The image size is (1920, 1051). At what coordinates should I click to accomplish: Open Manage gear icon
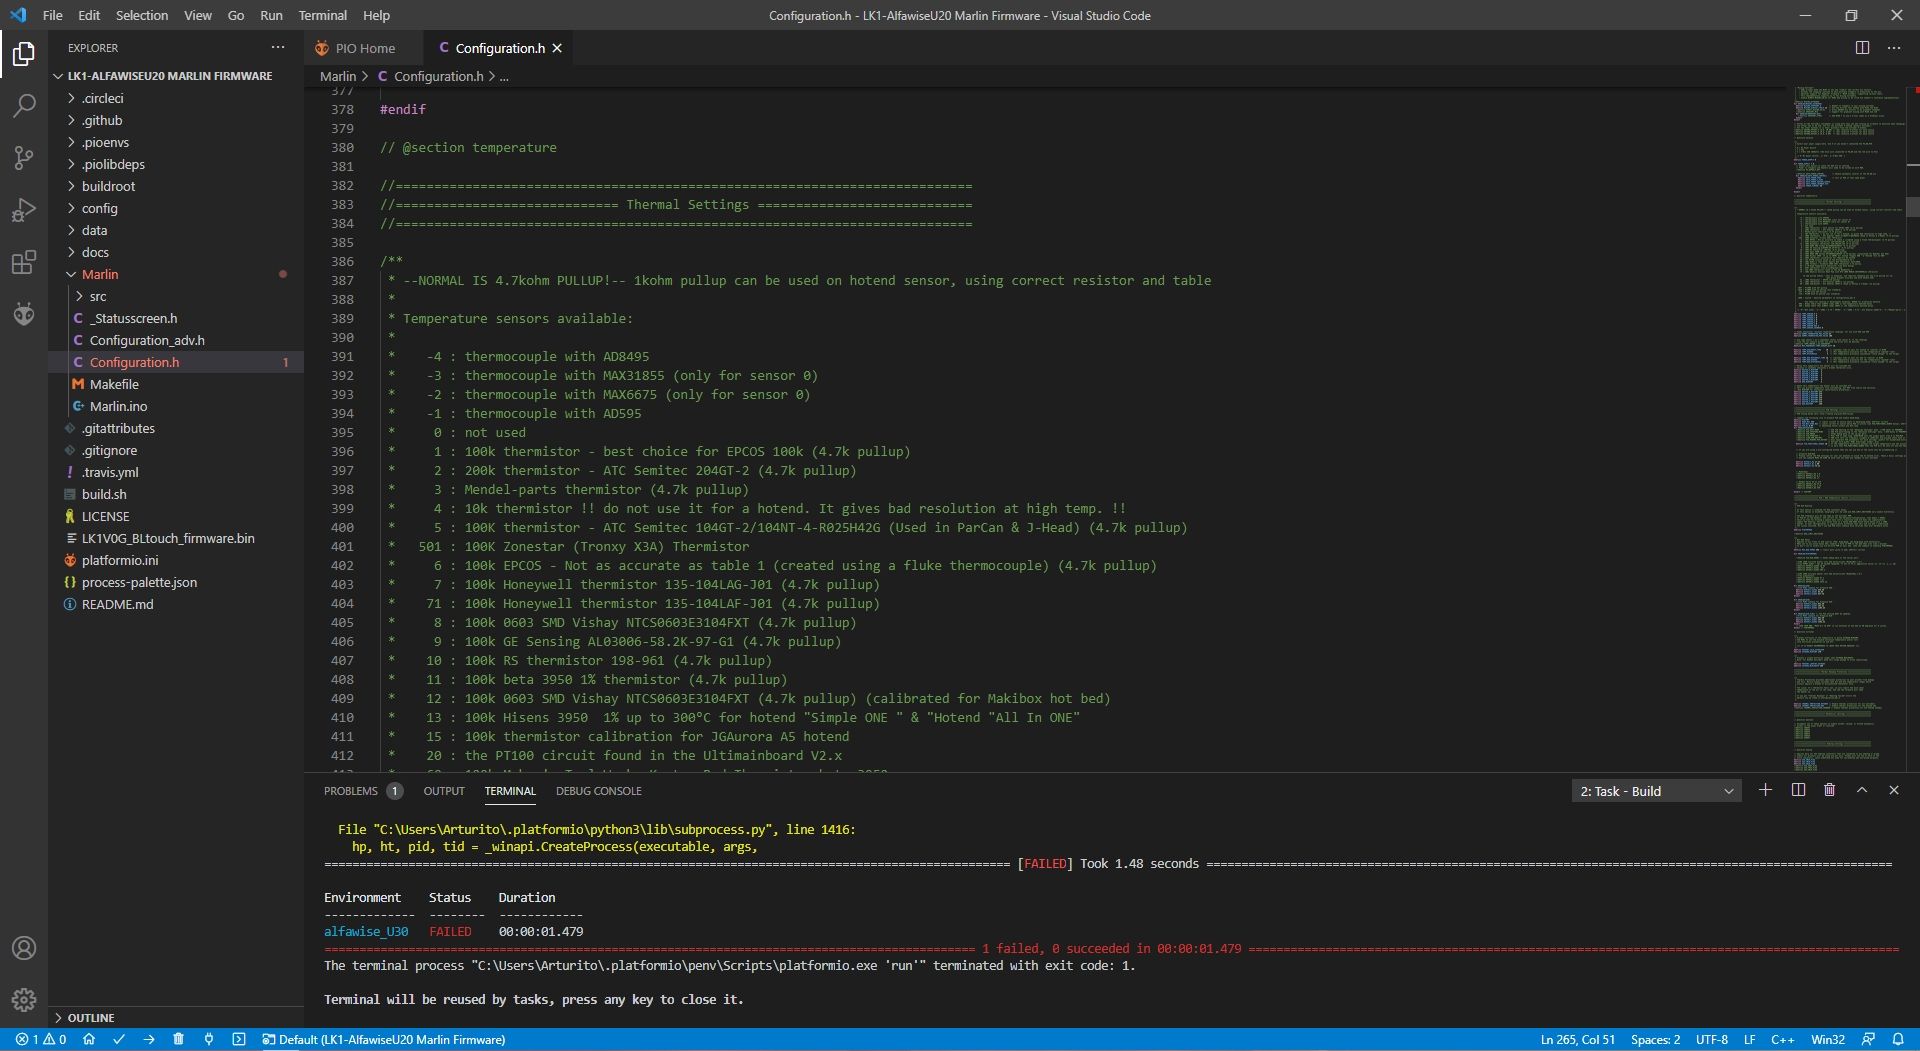coord(24,1000)
